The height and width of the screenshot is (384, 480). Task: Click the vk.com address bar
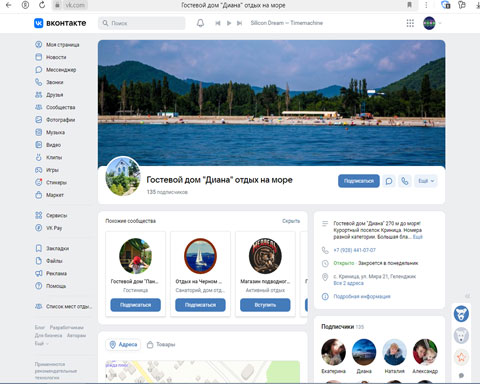pyautogui.click(x=74, y=5)
